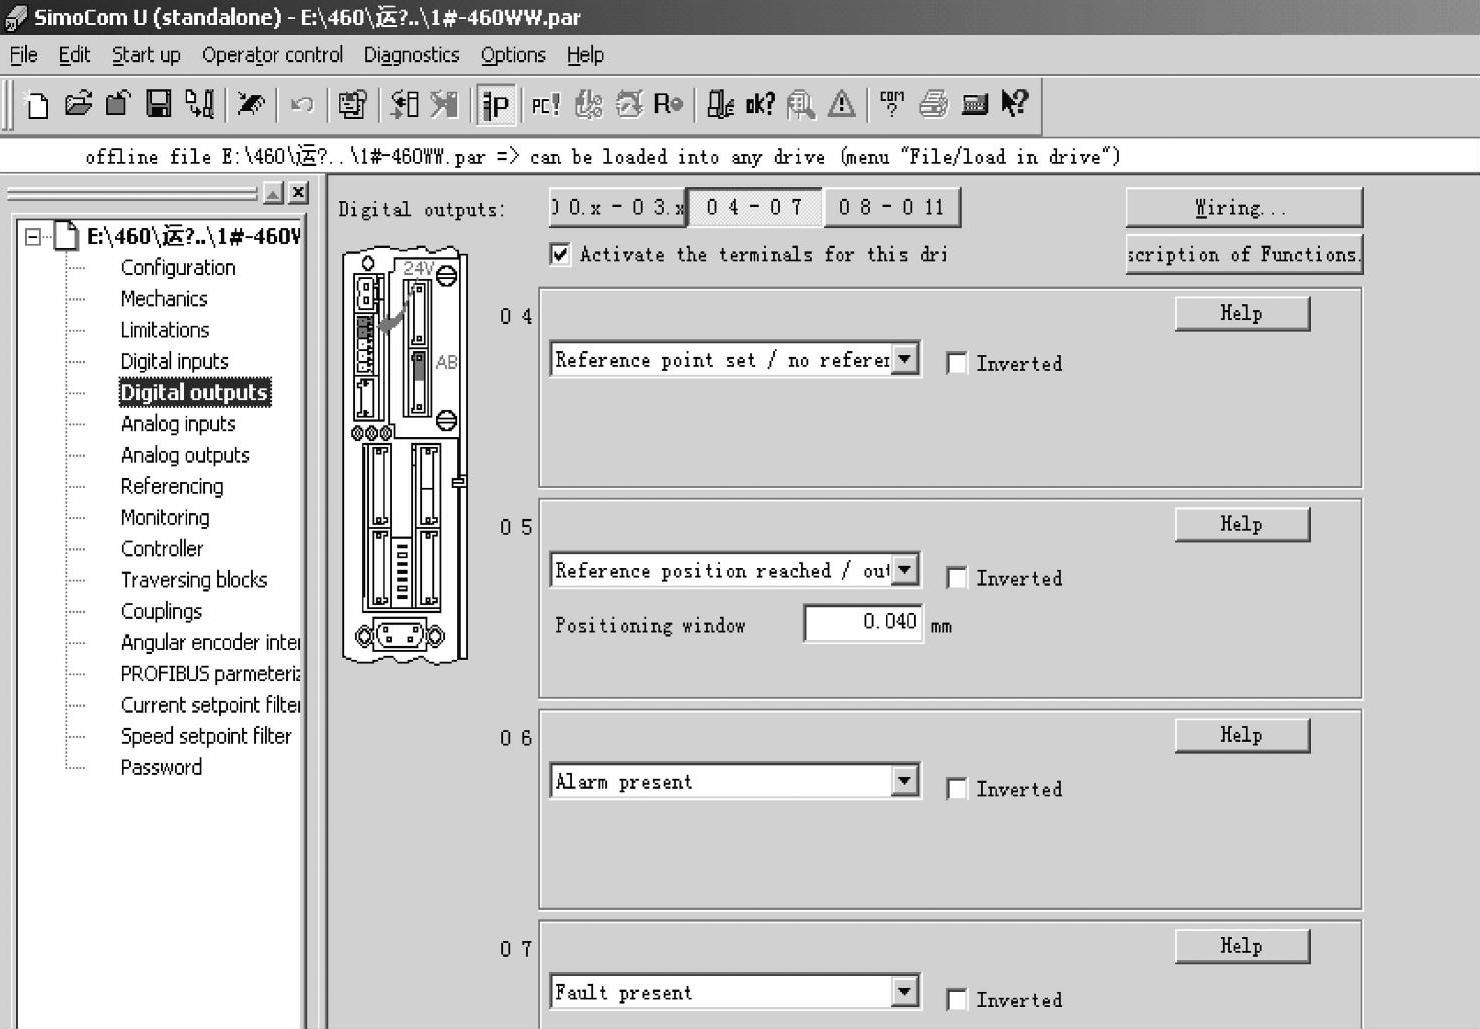Click Help button for output O6
The height and width of the screenshot is (1029, 1480).
coord(1242,735)
